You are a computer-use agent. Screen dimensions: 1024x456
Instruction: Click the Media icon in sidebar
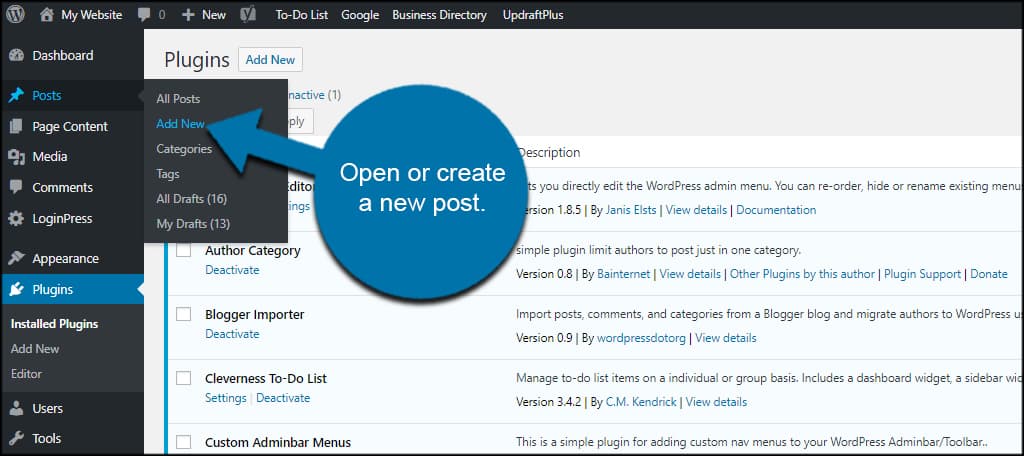click(16, 157)
